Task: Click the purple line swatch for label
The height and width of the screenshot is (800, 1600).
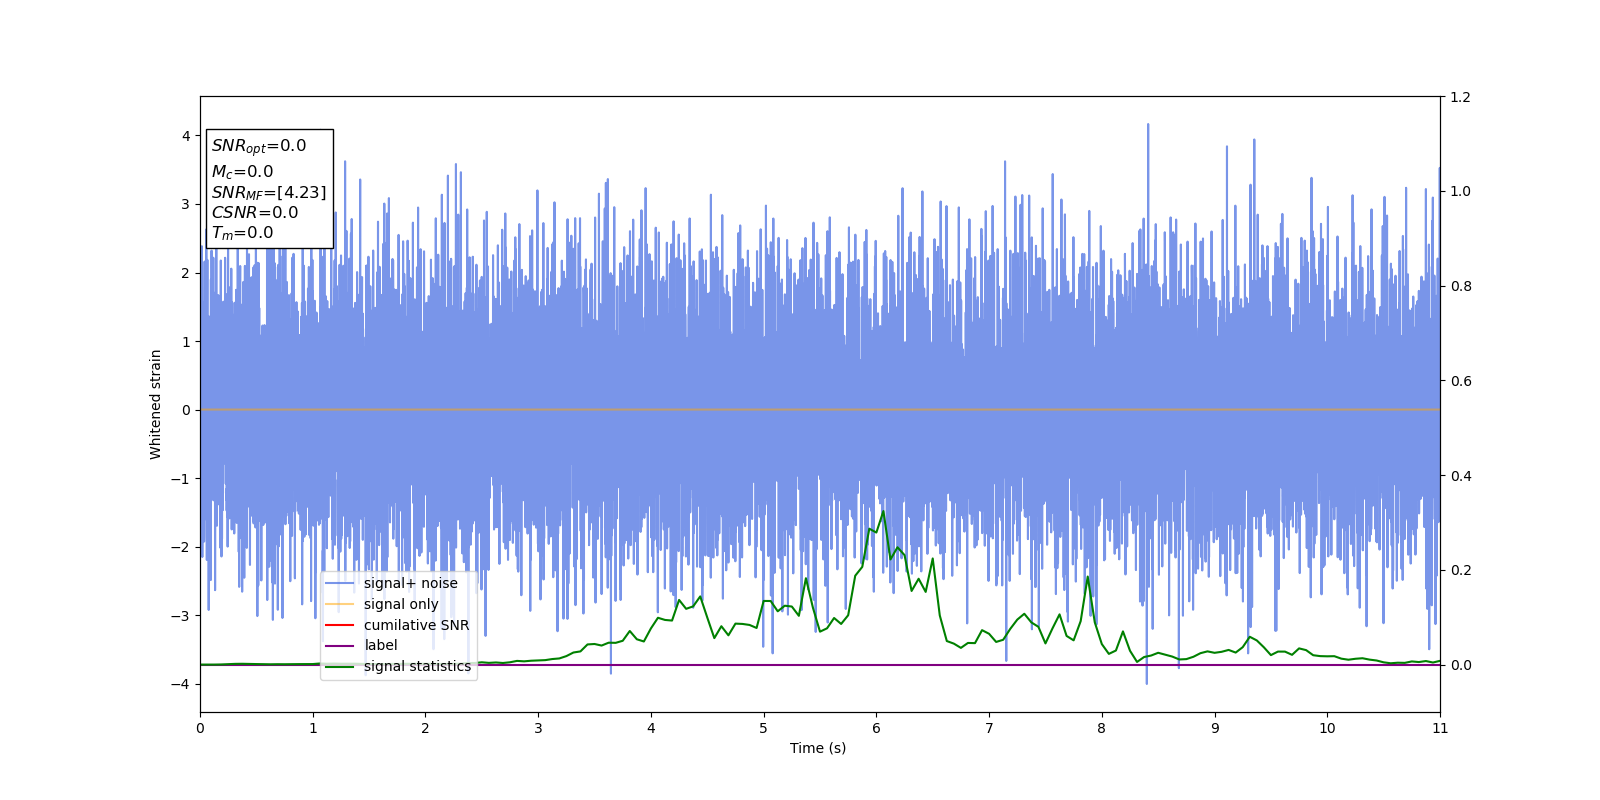Action: [x=340, y=646]
